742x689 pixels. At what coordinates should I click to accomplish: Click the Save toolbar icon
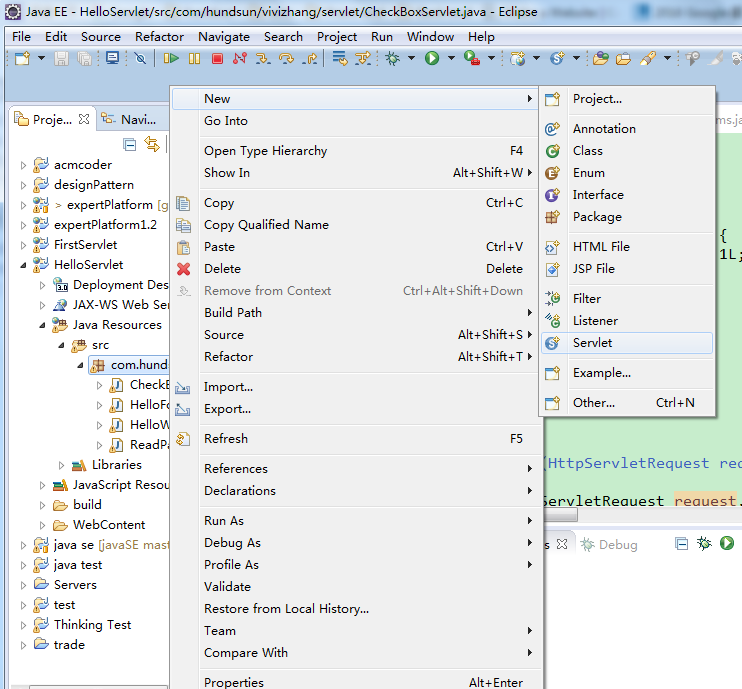point(61,59)
